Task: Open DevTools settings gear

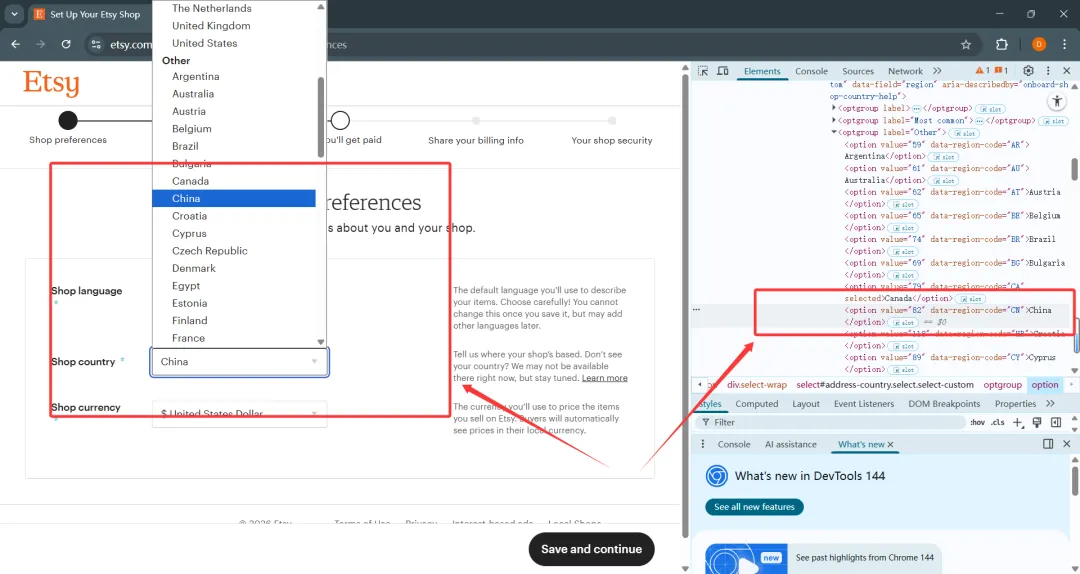Action: [x=1028, y=70]
